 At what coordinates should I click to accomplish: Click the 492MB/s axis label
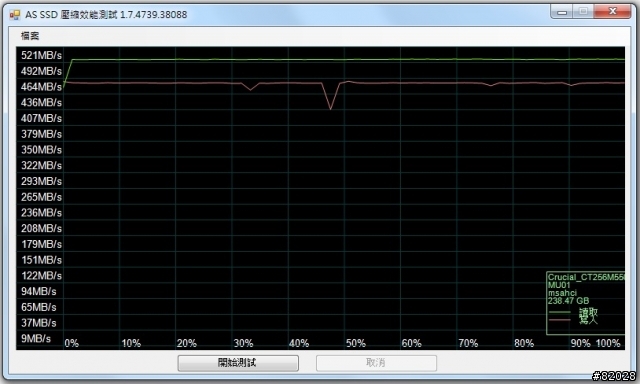click(x=41, y=71)
